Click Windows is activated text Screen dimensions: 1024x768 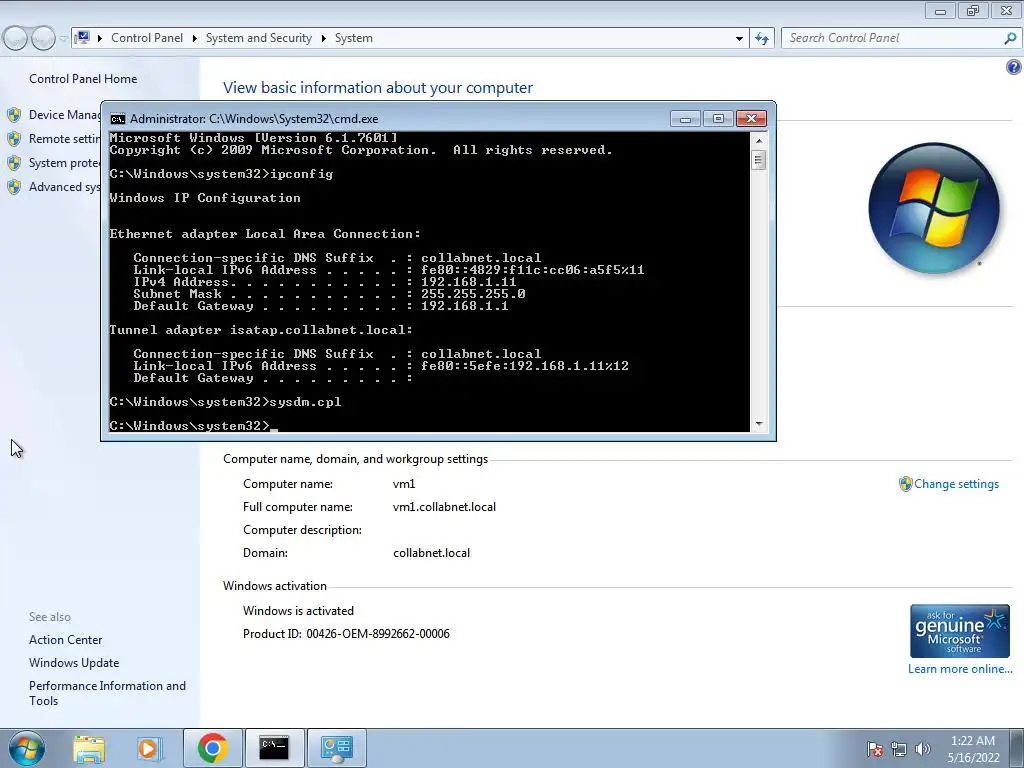click(x=298, y=611)
